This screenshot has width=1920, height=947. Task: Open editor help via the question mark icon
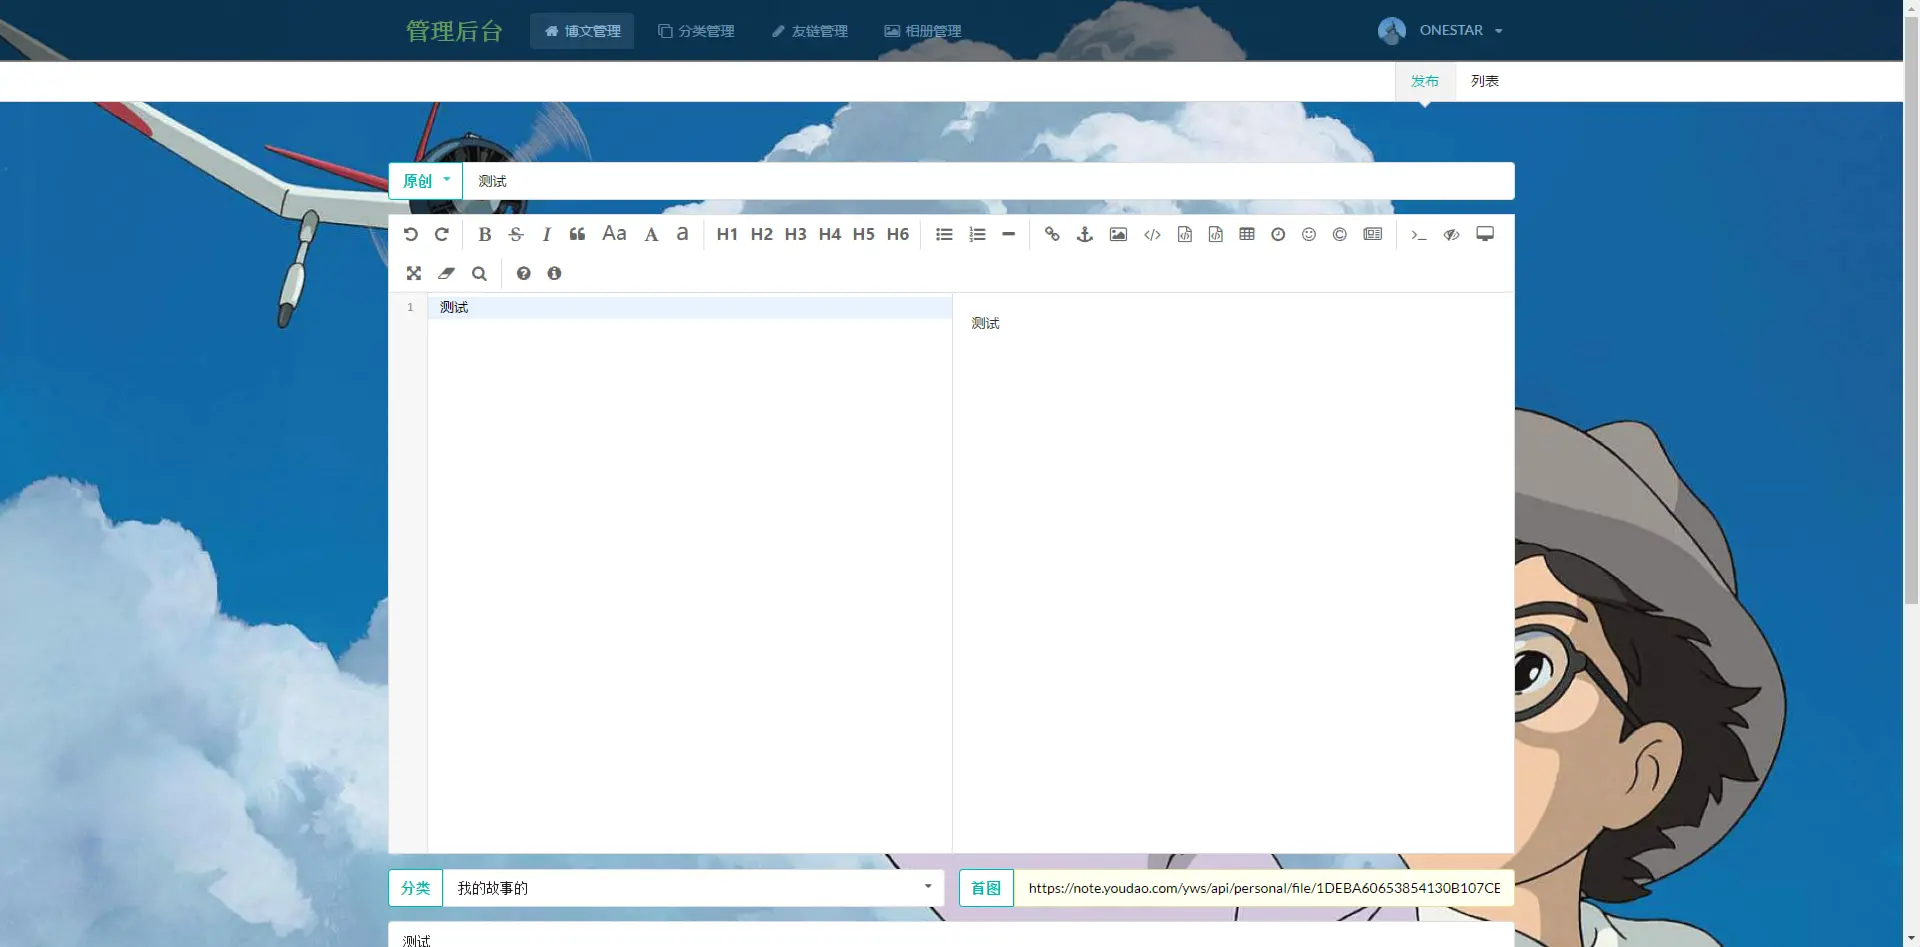pos(523,273)
